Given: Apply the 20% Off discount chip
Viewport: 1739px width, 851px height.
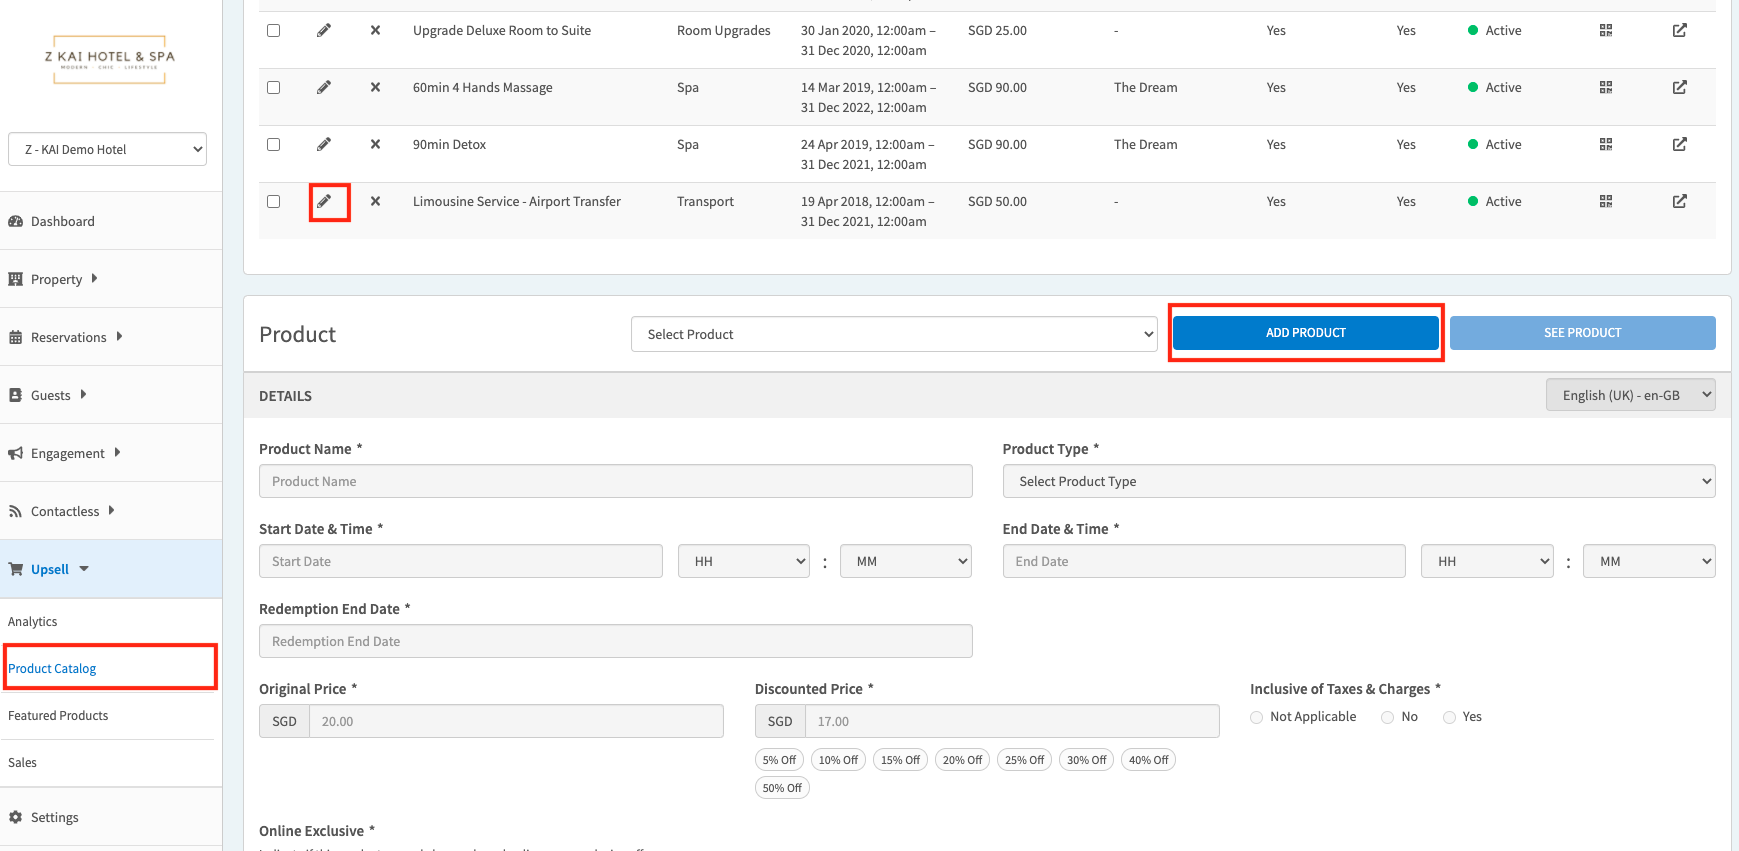Looking at the screenshot, I should (962, 760).
